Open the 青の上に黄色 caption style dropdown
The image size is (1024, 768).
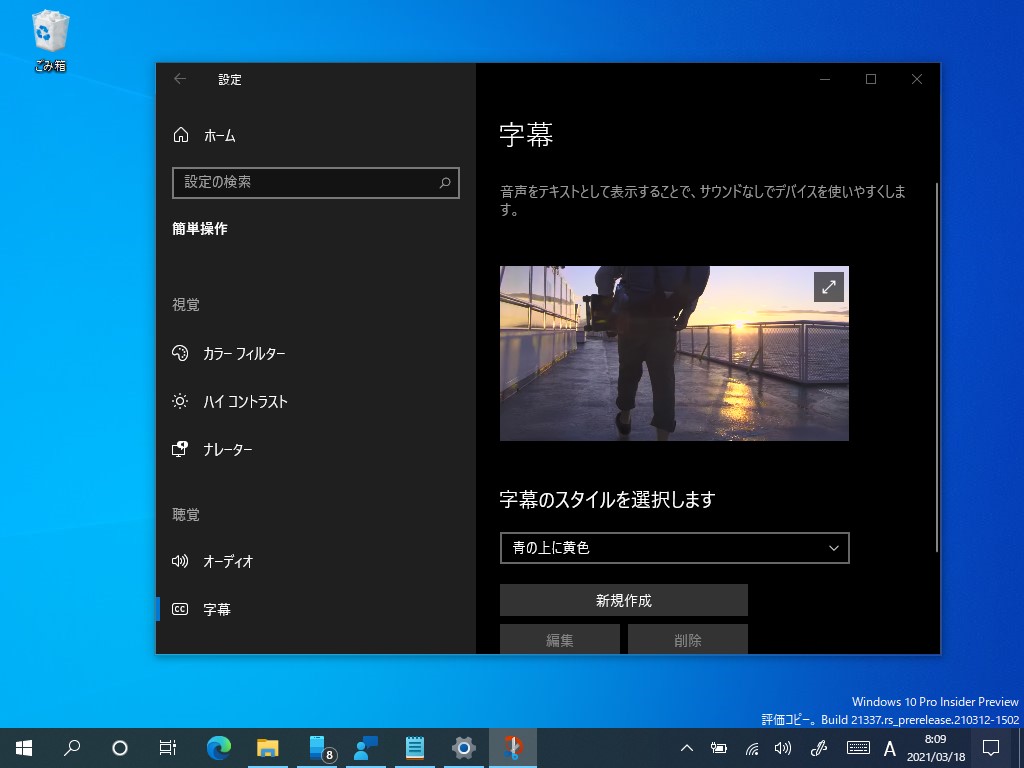[674, 548]
